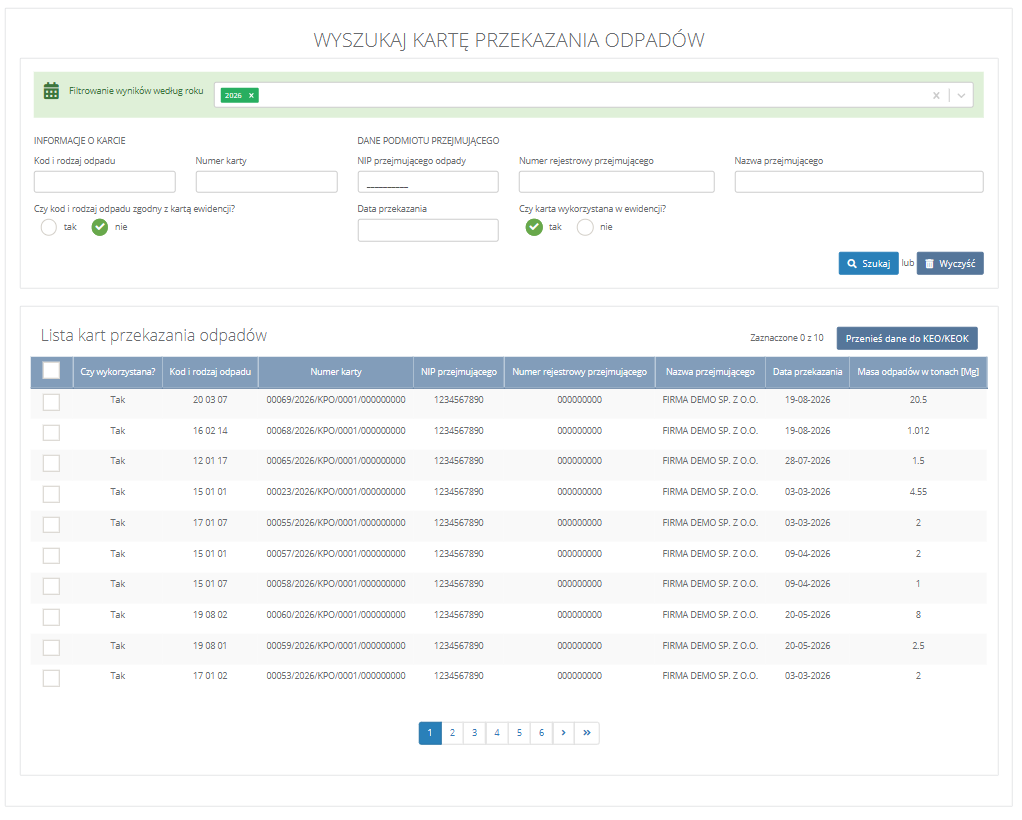1022x820 pixels.
Task: Click the Szukaj search button
Action: [x=868, y=263]
